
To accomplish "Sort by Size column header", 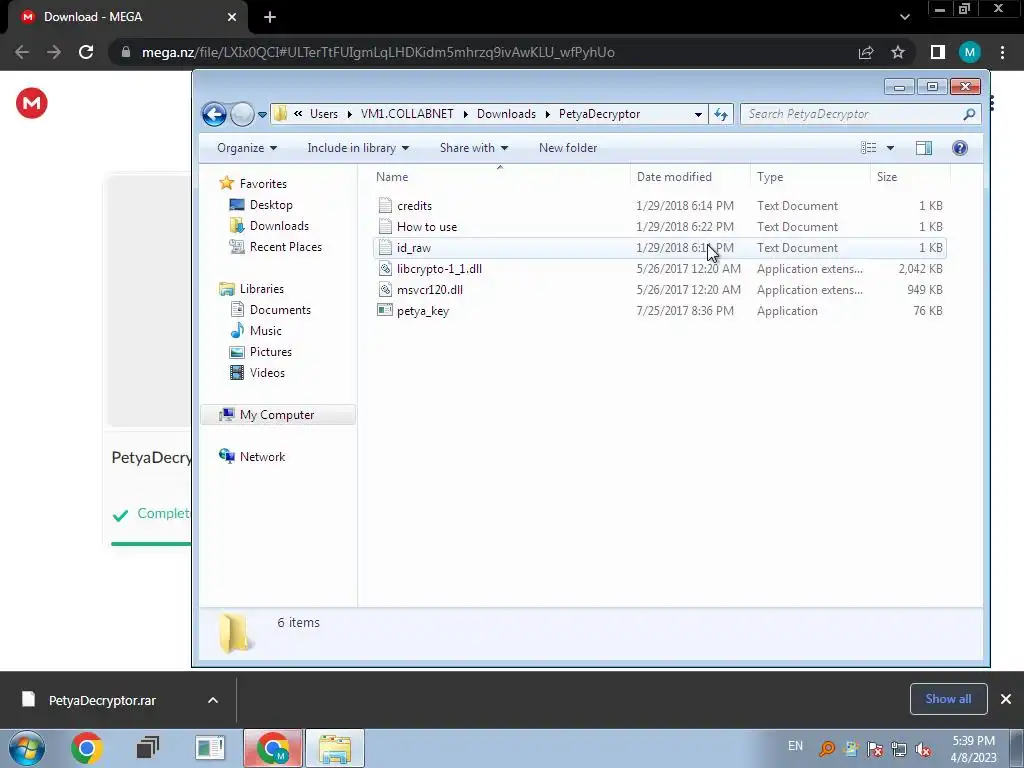I will click(910, 177).
